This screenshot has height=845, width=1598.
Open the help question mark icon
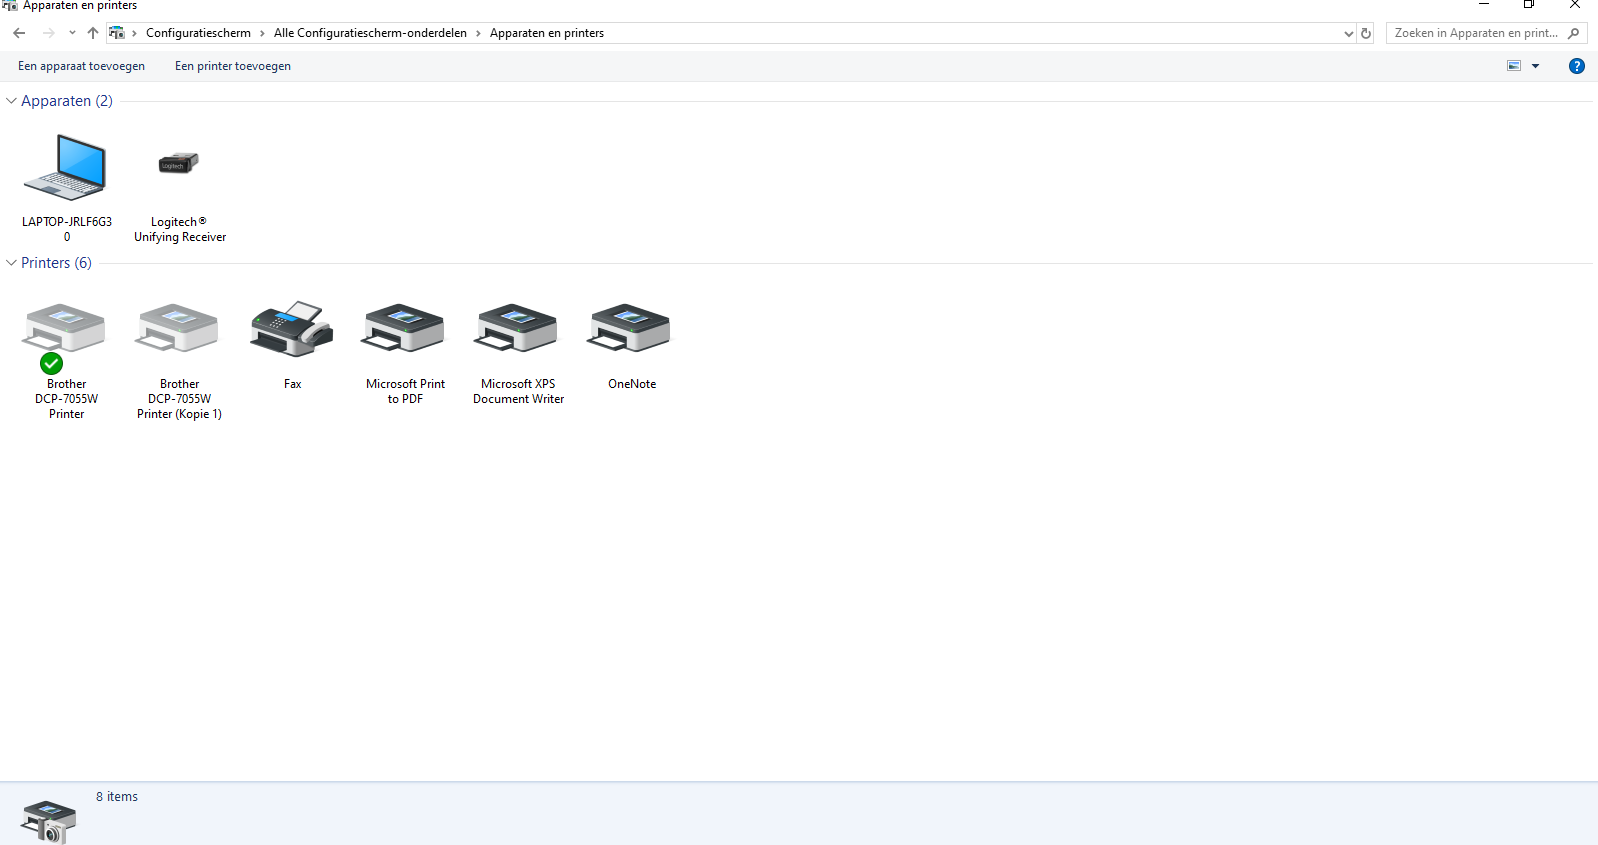click(x=1576, y=66)
